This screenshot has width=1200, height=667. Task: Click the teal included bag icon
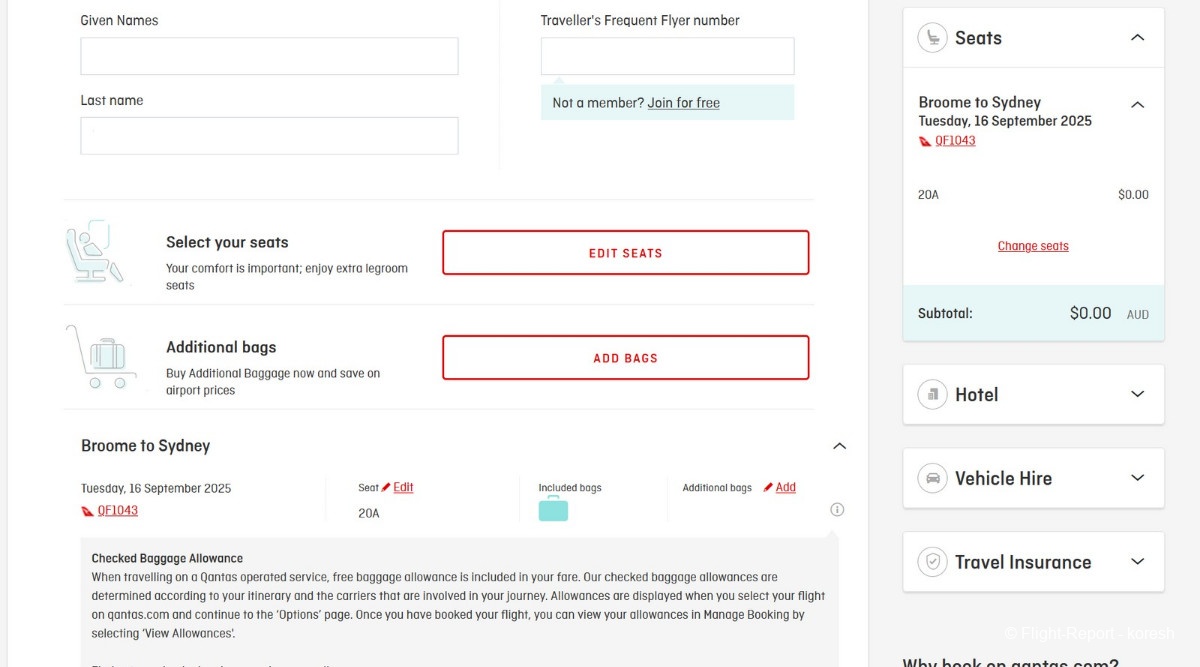coord(553,509)
